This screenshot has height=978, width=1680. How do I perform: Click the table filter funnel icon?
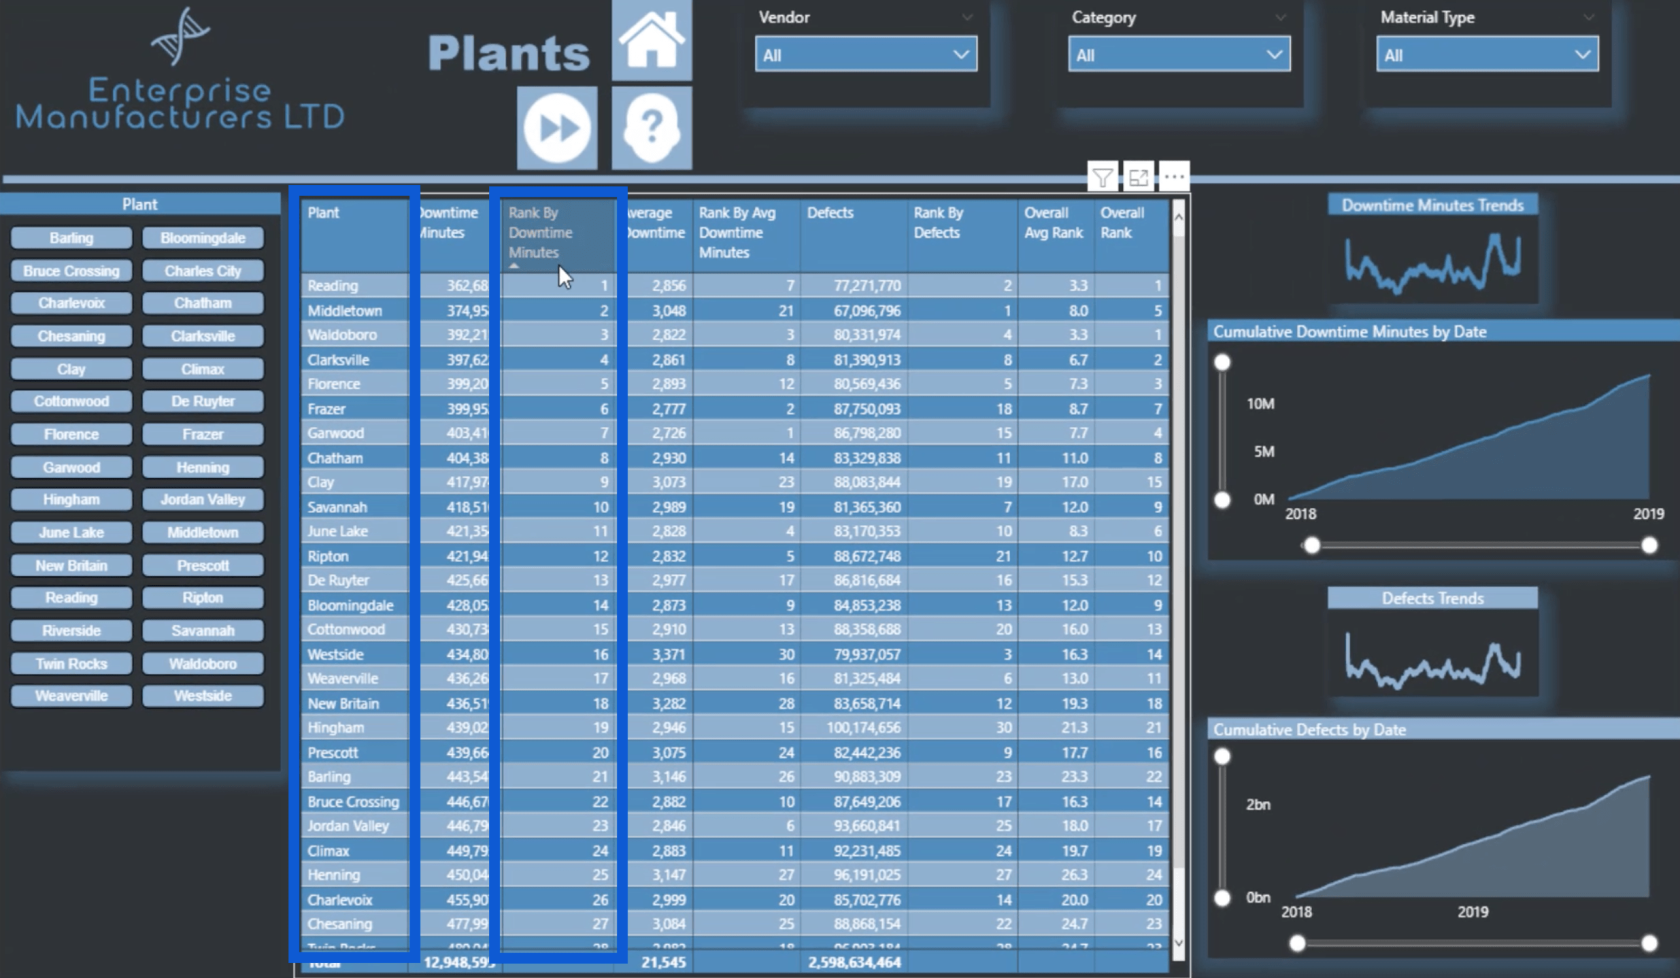[1102, 178]
